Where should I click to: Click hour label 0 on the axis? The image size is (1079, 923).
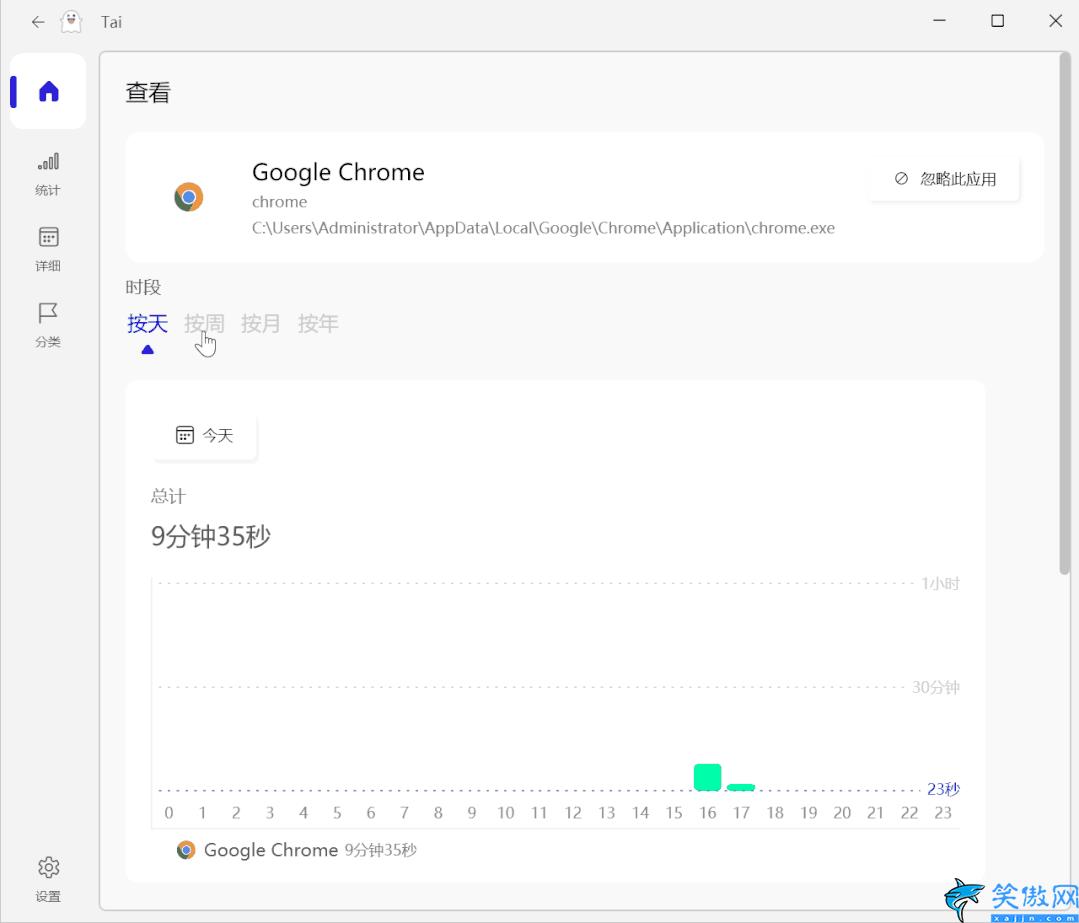(x=169, y=813)
